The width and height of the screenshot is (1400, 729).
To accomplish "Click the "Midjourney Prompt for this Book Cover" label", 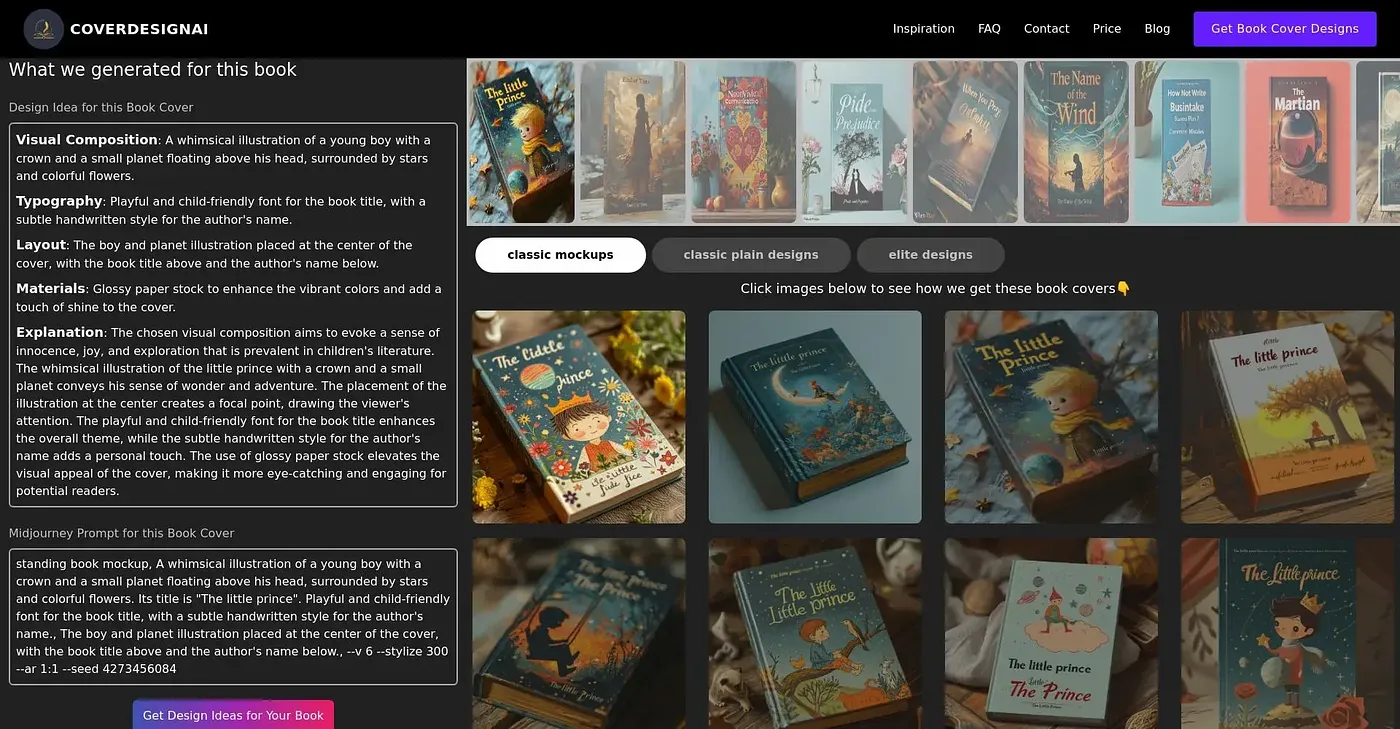I will pos(122,533).
